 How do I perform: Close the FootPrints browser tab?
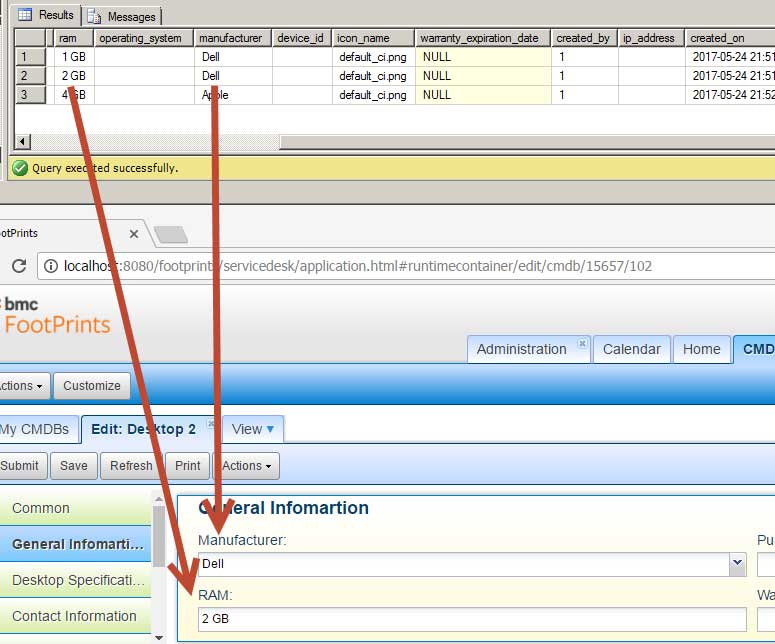[133, 234]
